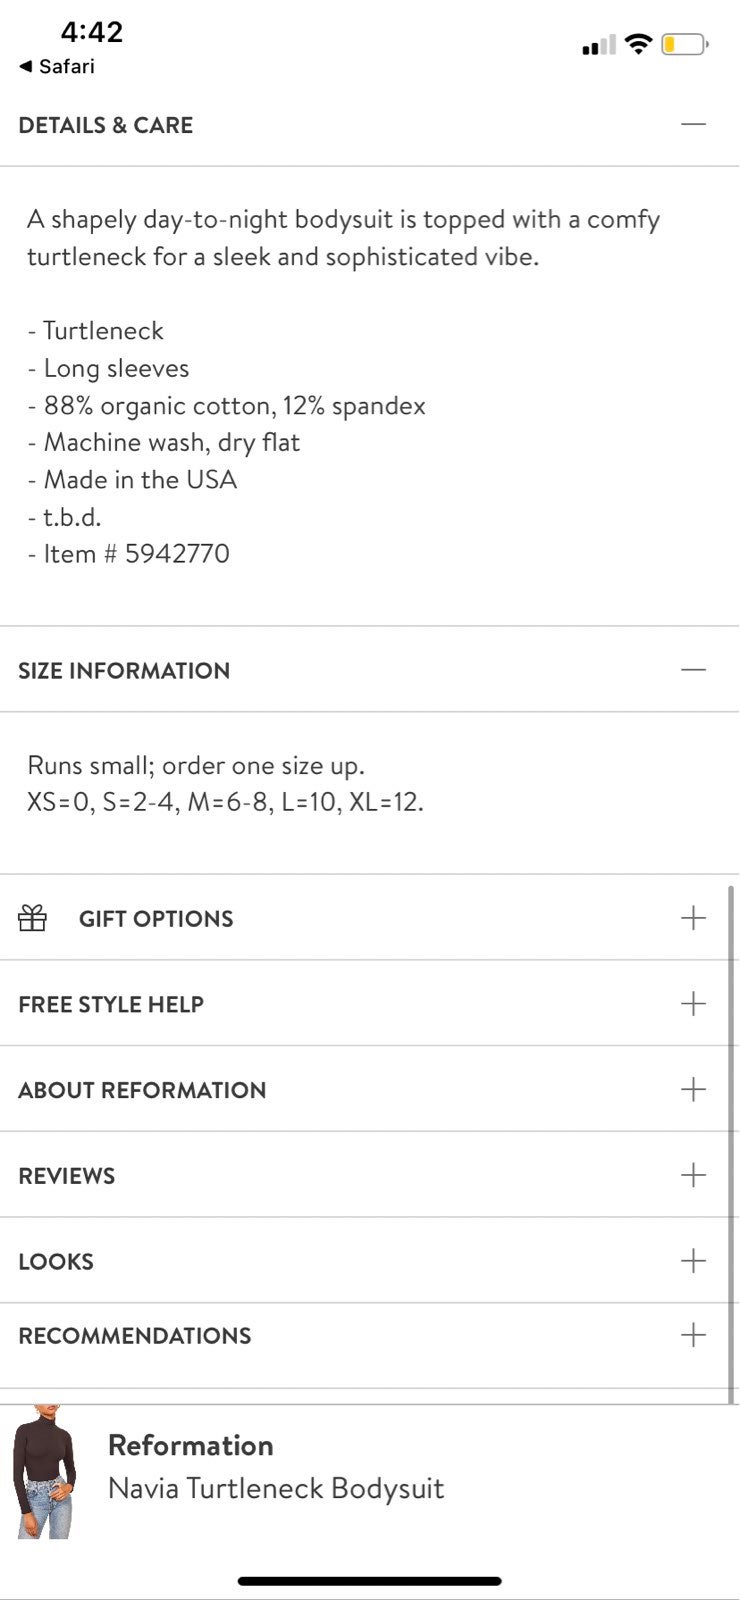Open the Reformation brand link
Viewport: 740px width, 1600px height.
[x=190, y=1445]
